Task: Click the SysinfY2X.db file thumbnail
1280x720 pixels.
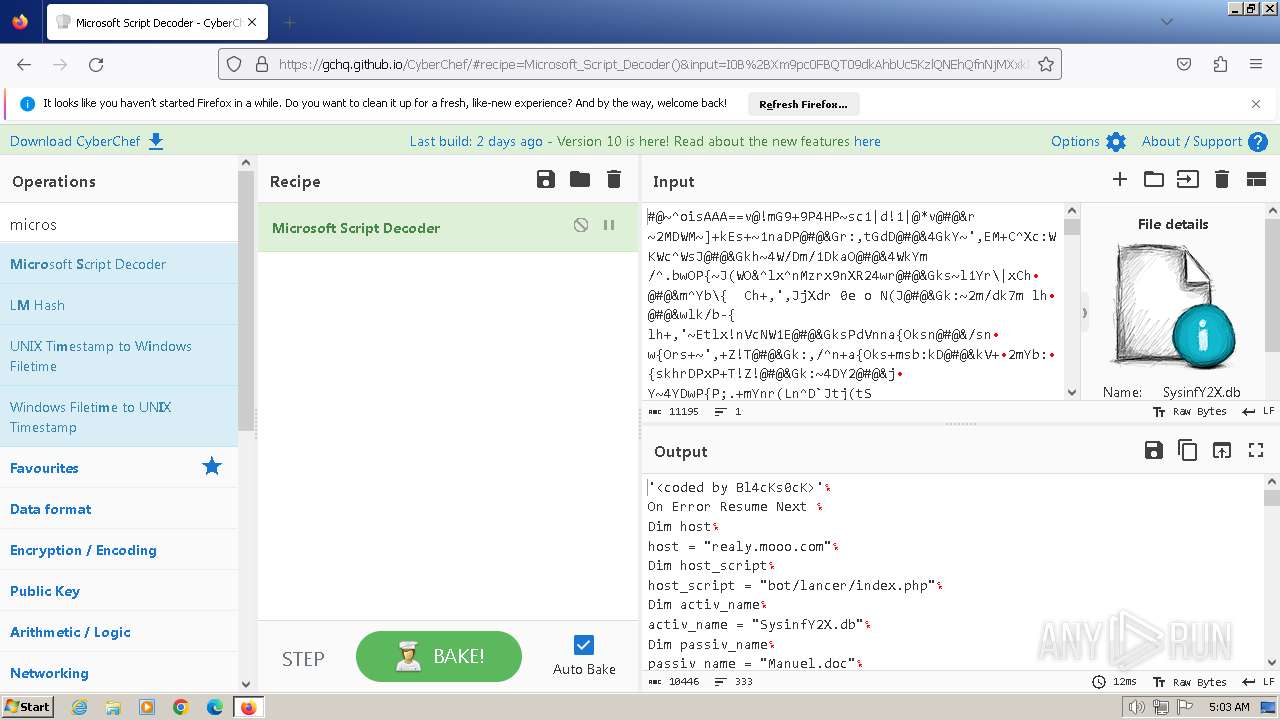Action: 1175,308
